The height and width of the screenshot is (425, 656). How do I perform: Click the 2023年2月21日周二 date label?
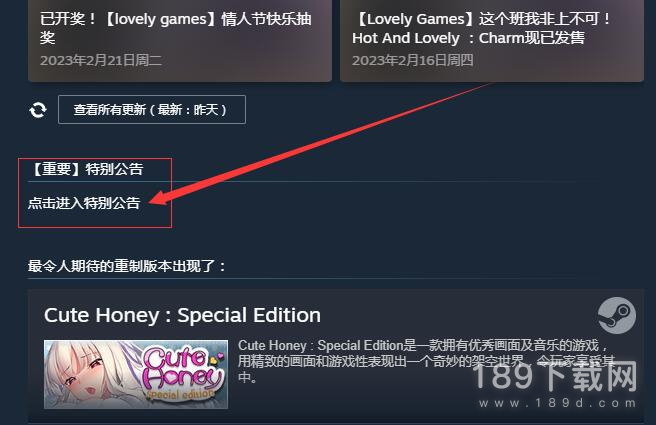[101, 61]
